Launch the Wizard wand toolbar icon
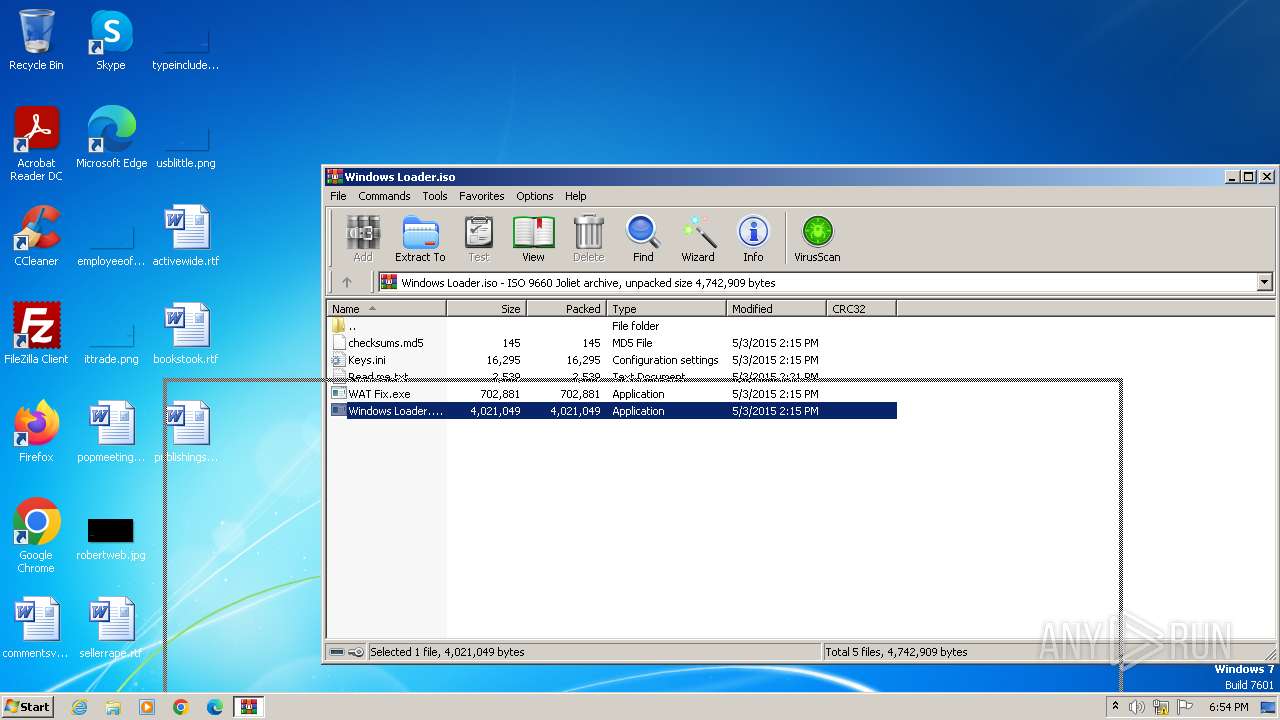Viewport: 1280px width, 720px height. click(698, 239)
